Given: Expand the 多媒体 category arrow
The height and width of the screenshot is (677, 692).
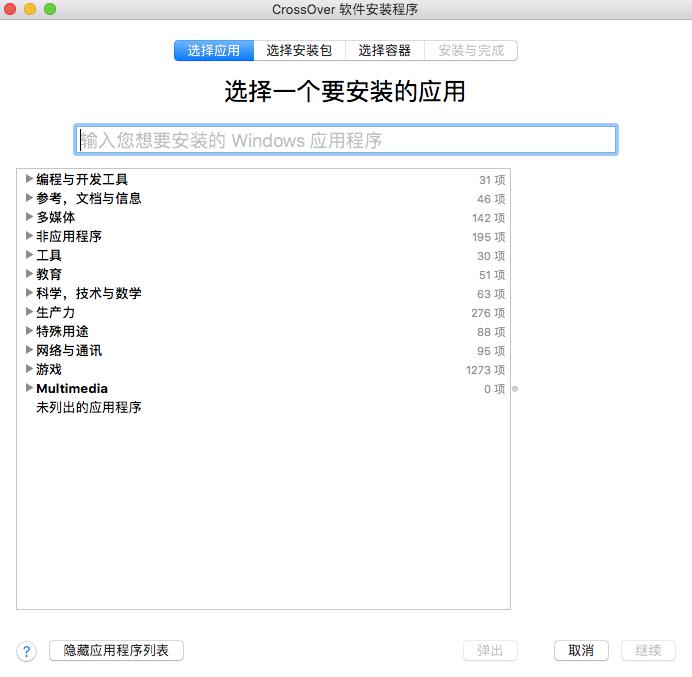Looking at the screenshot, I should point(29,217).
